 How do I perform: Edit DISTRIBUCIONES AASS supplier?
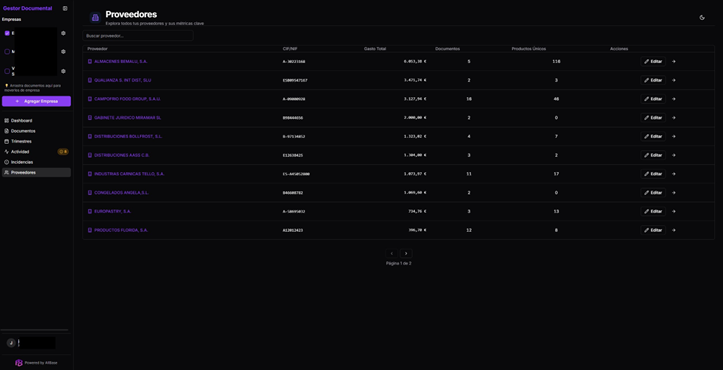[x=653, y=155]
